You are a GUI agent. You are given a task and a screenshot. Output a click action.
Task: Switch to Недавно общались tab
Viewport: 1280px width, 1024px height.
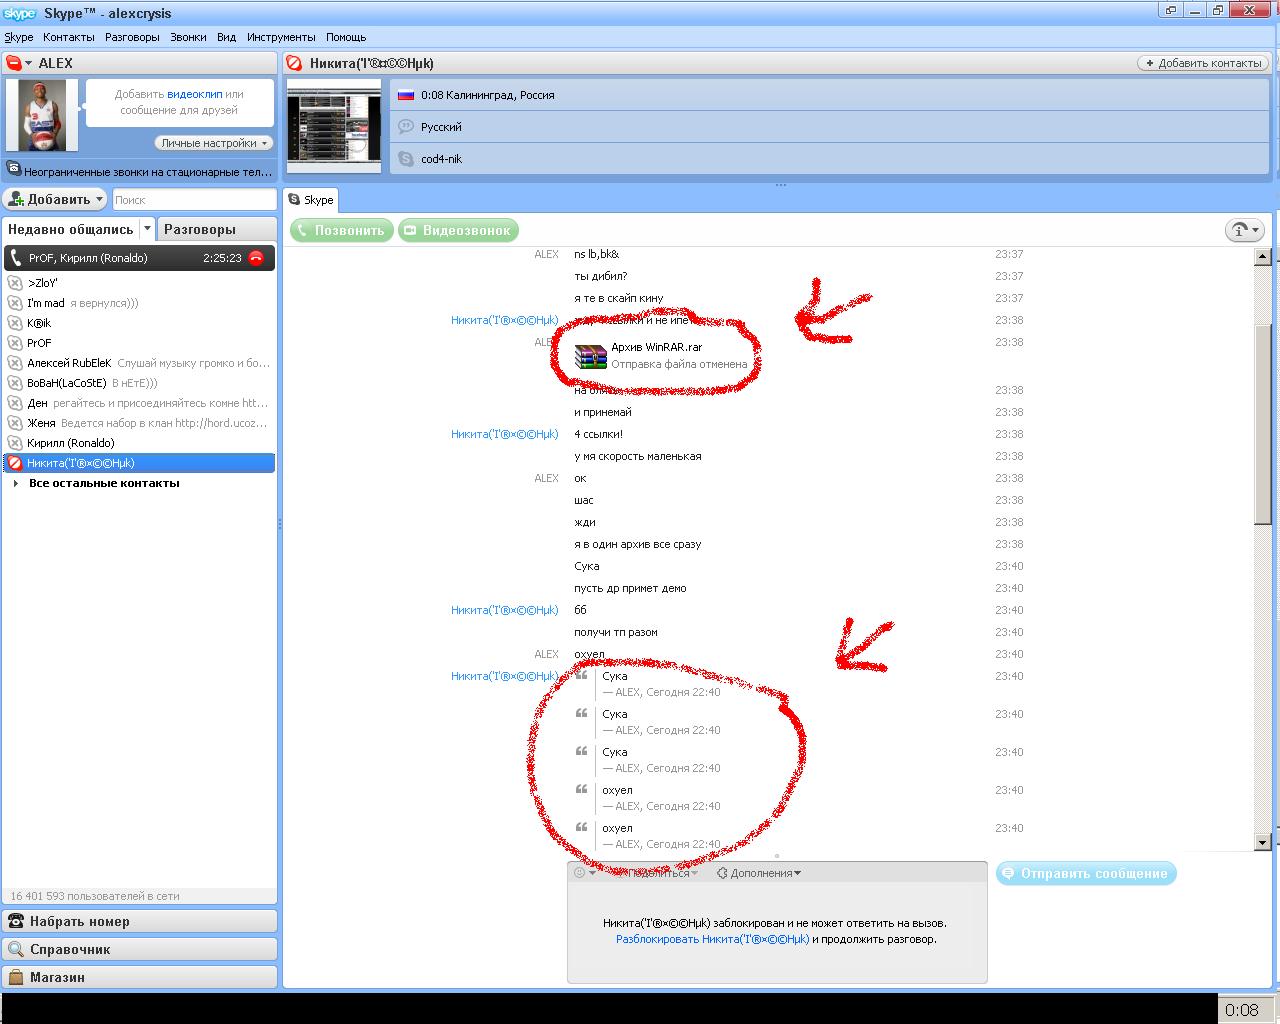click(x=70, y=229)
